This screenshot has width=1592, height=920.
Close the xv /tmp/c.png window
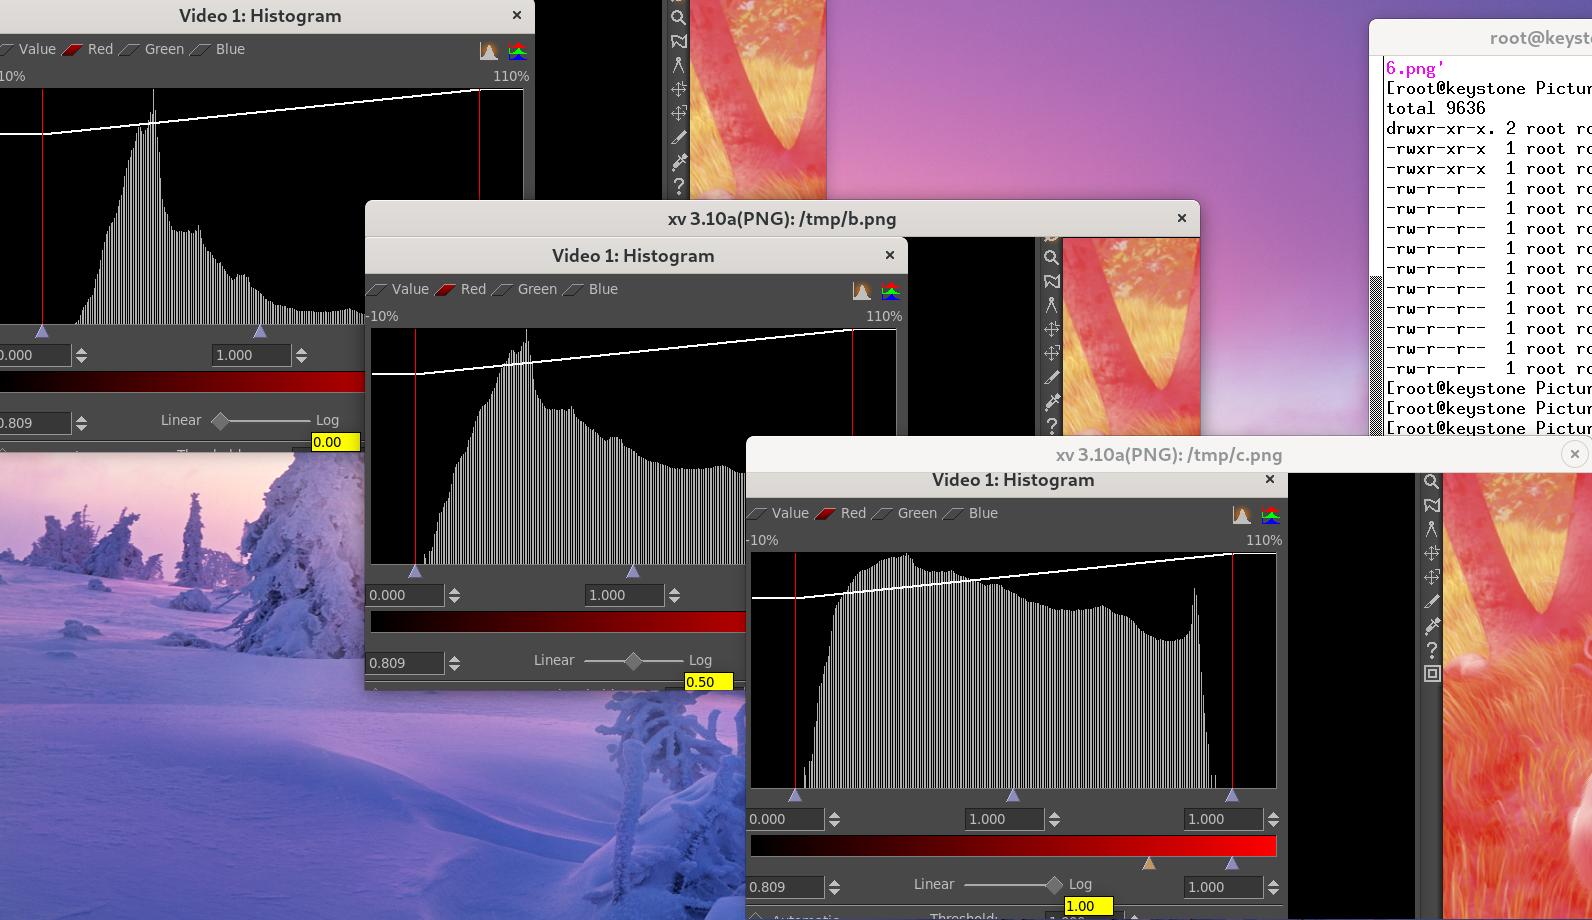pyautogui.click(x=1574, y=454)
